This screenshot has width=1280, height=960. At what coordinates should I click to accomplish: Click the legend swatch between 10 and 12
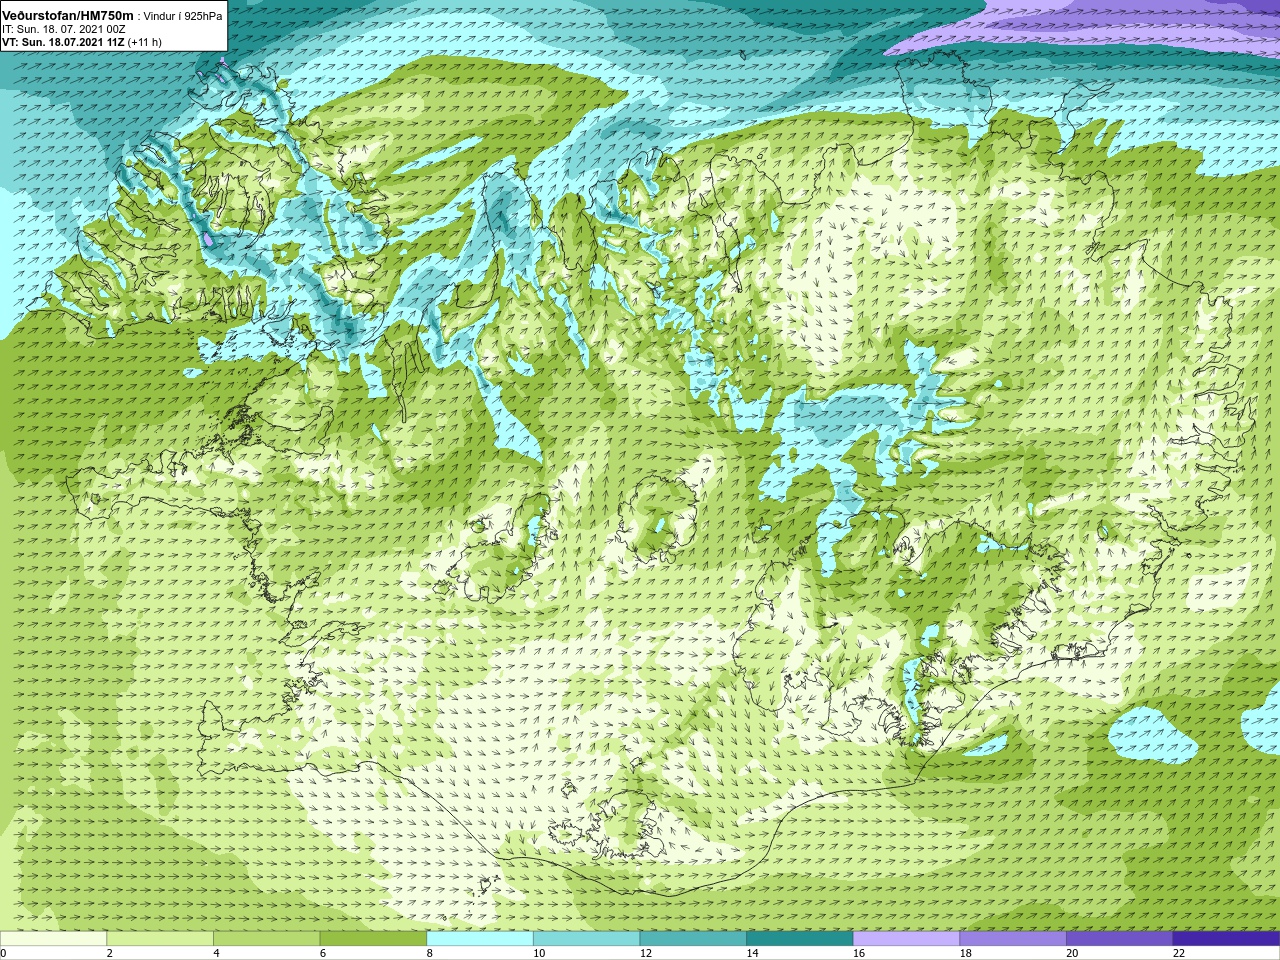tap(587, 939)
